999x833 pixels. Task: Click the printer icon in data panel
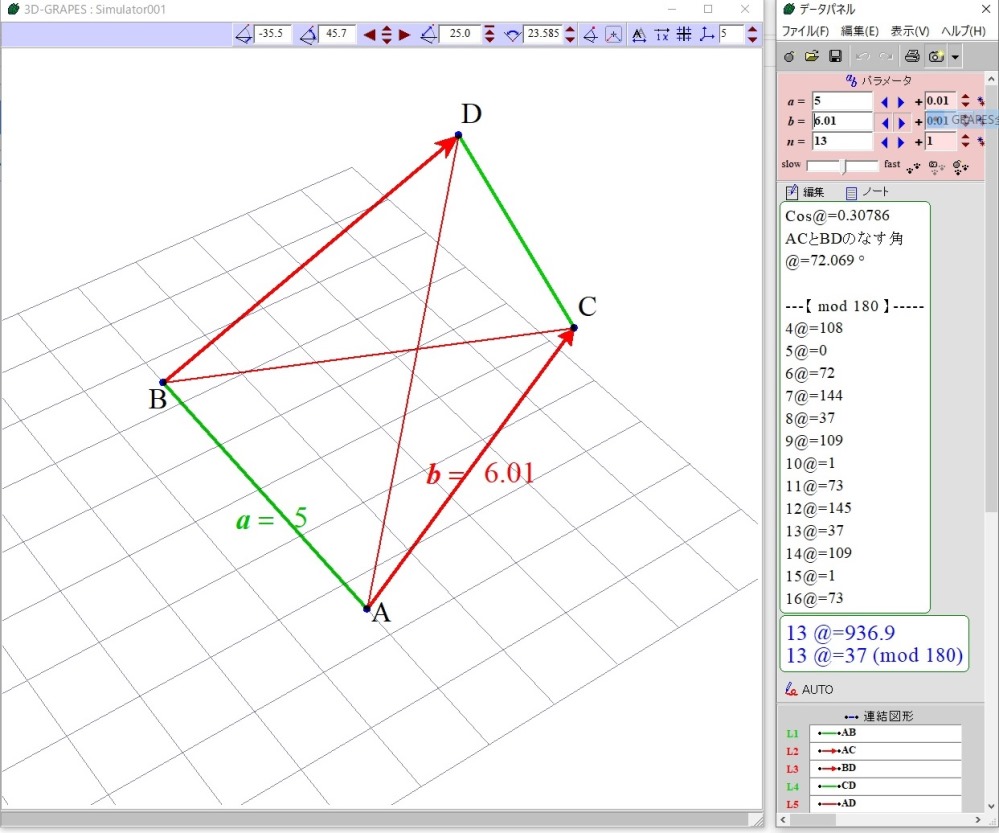pyautogui.click(x=912, y=56)
